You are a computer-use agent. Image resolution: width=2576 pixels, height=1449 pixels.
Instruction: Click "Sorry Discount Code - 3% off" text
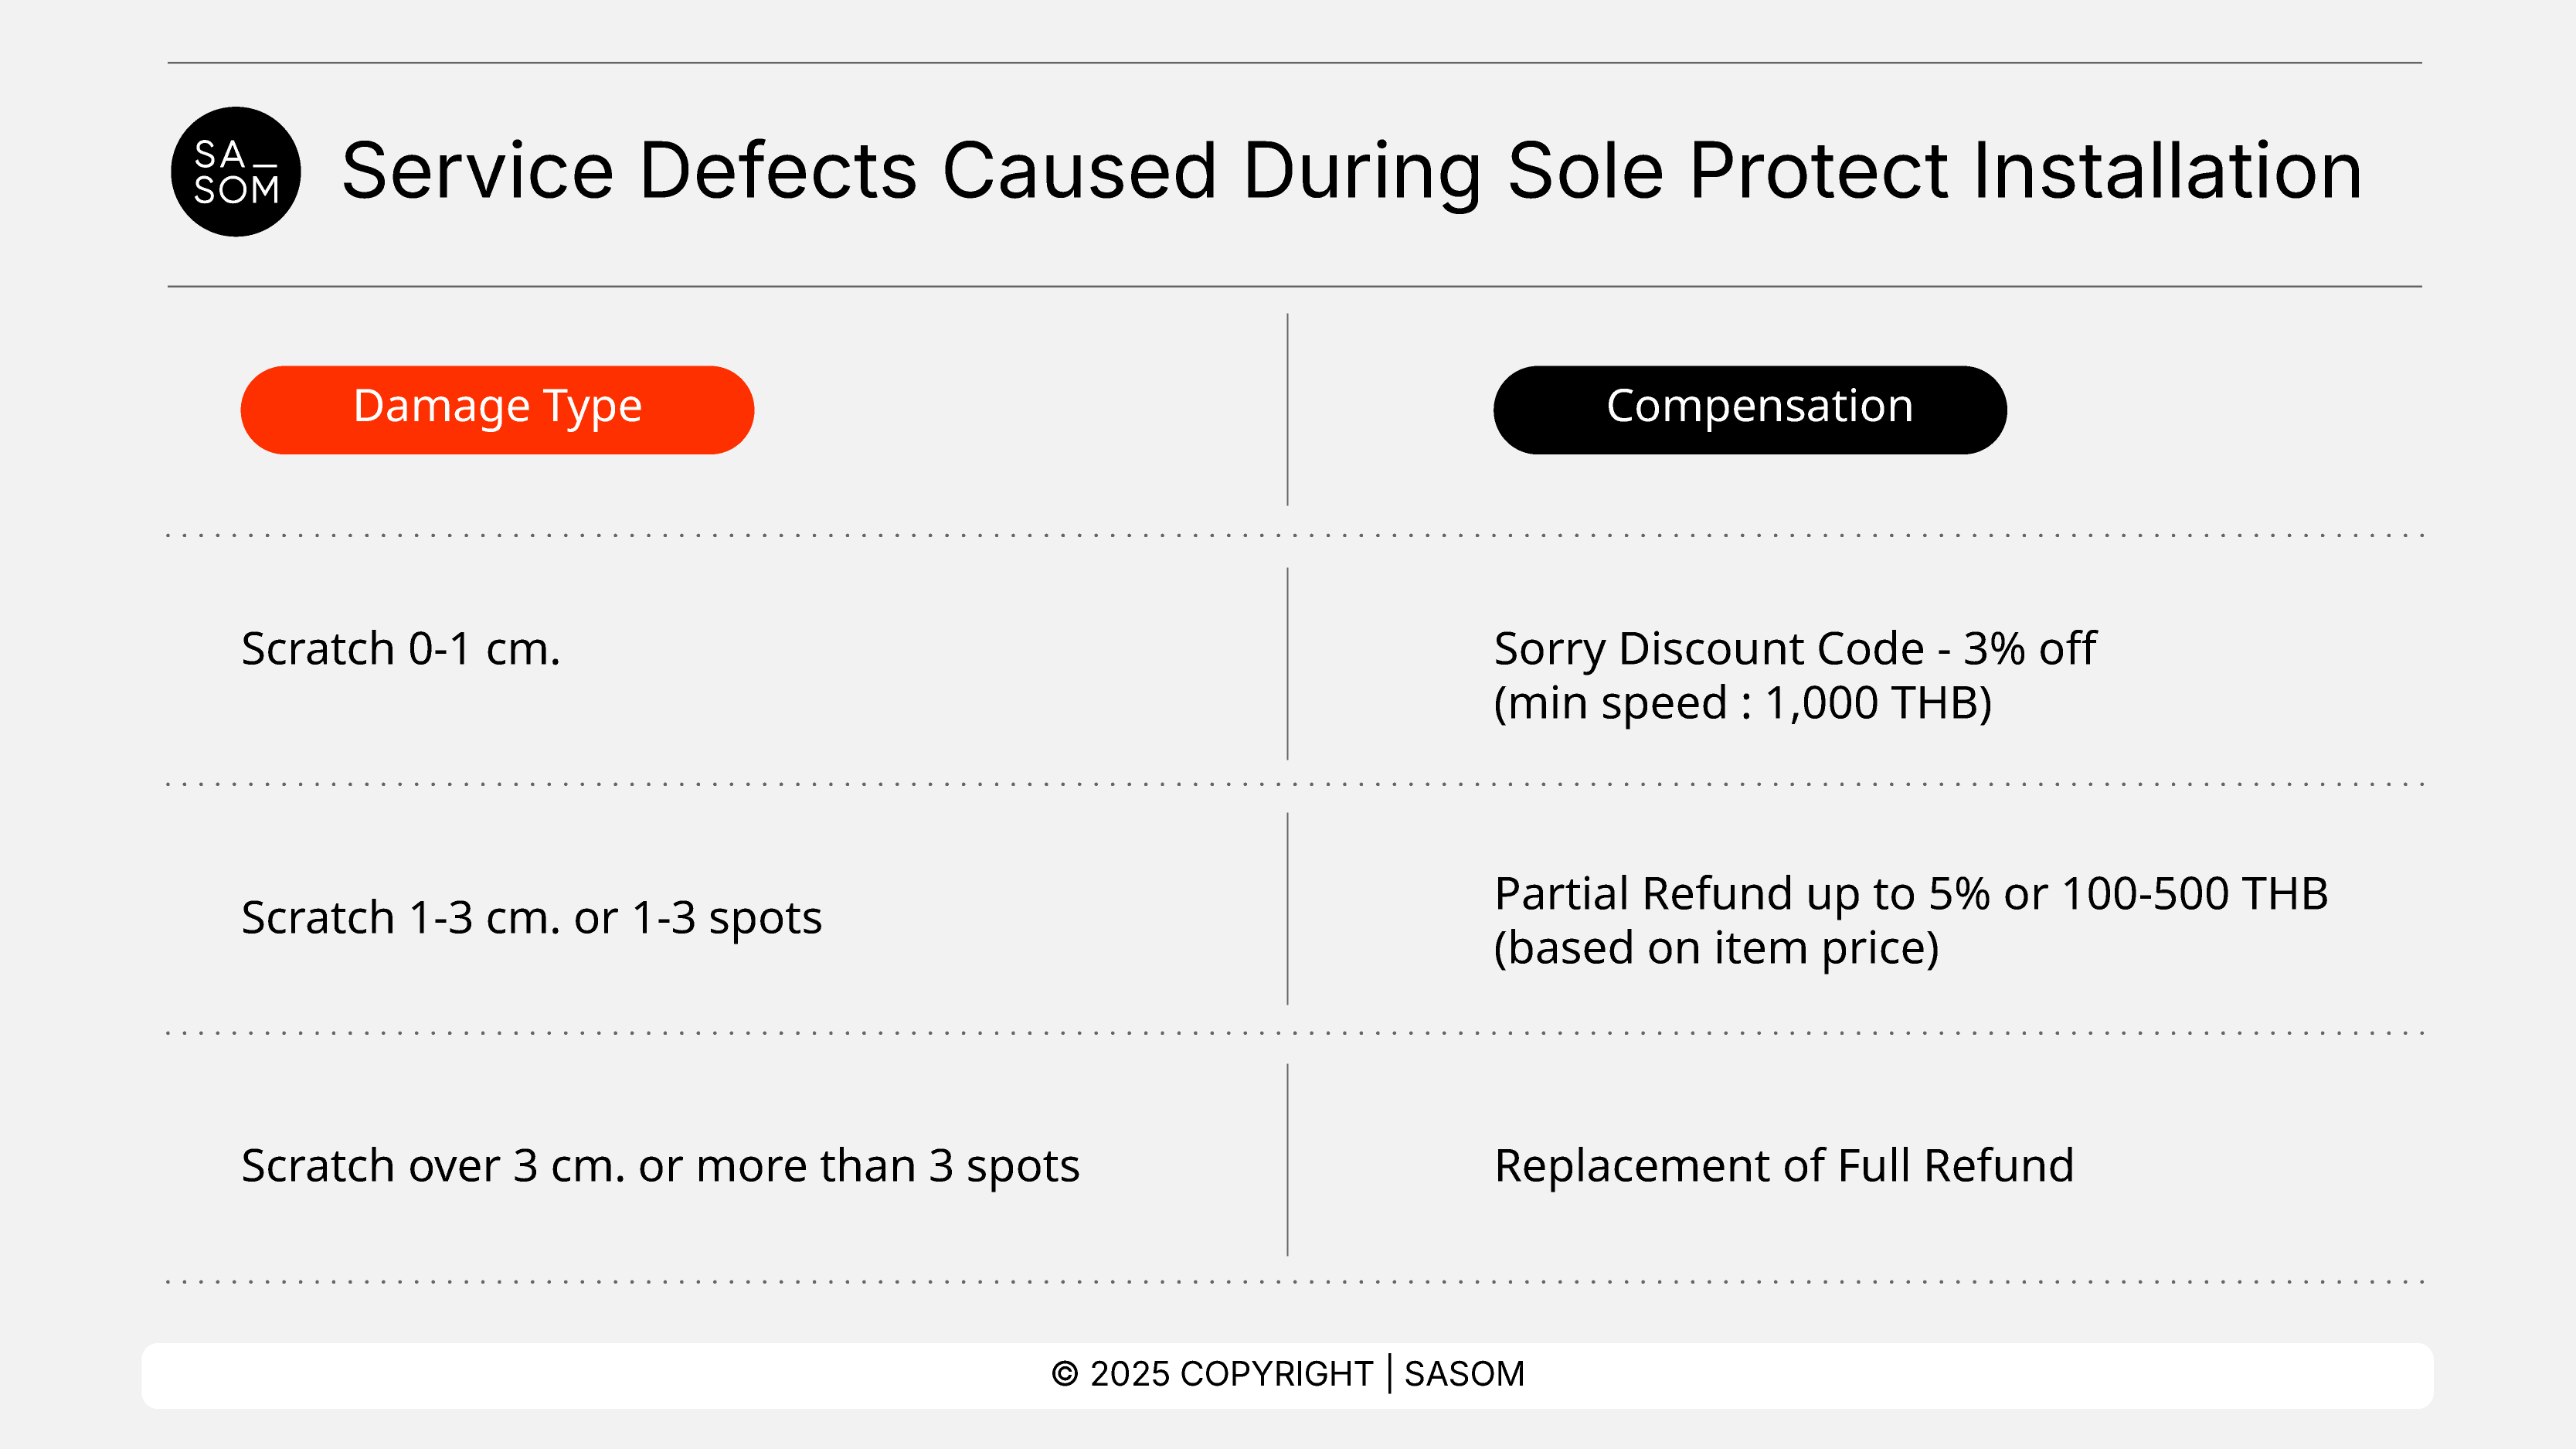1794,649
